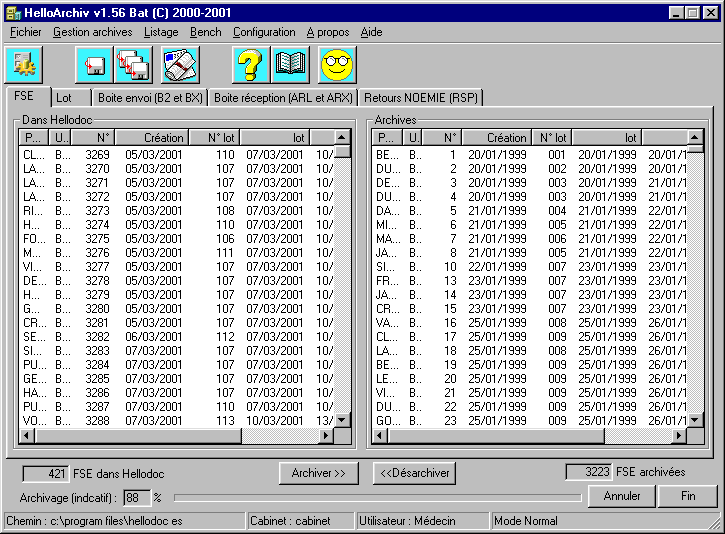Click Utilisateur : Médecin status bar entry

[x=423, y=521]
